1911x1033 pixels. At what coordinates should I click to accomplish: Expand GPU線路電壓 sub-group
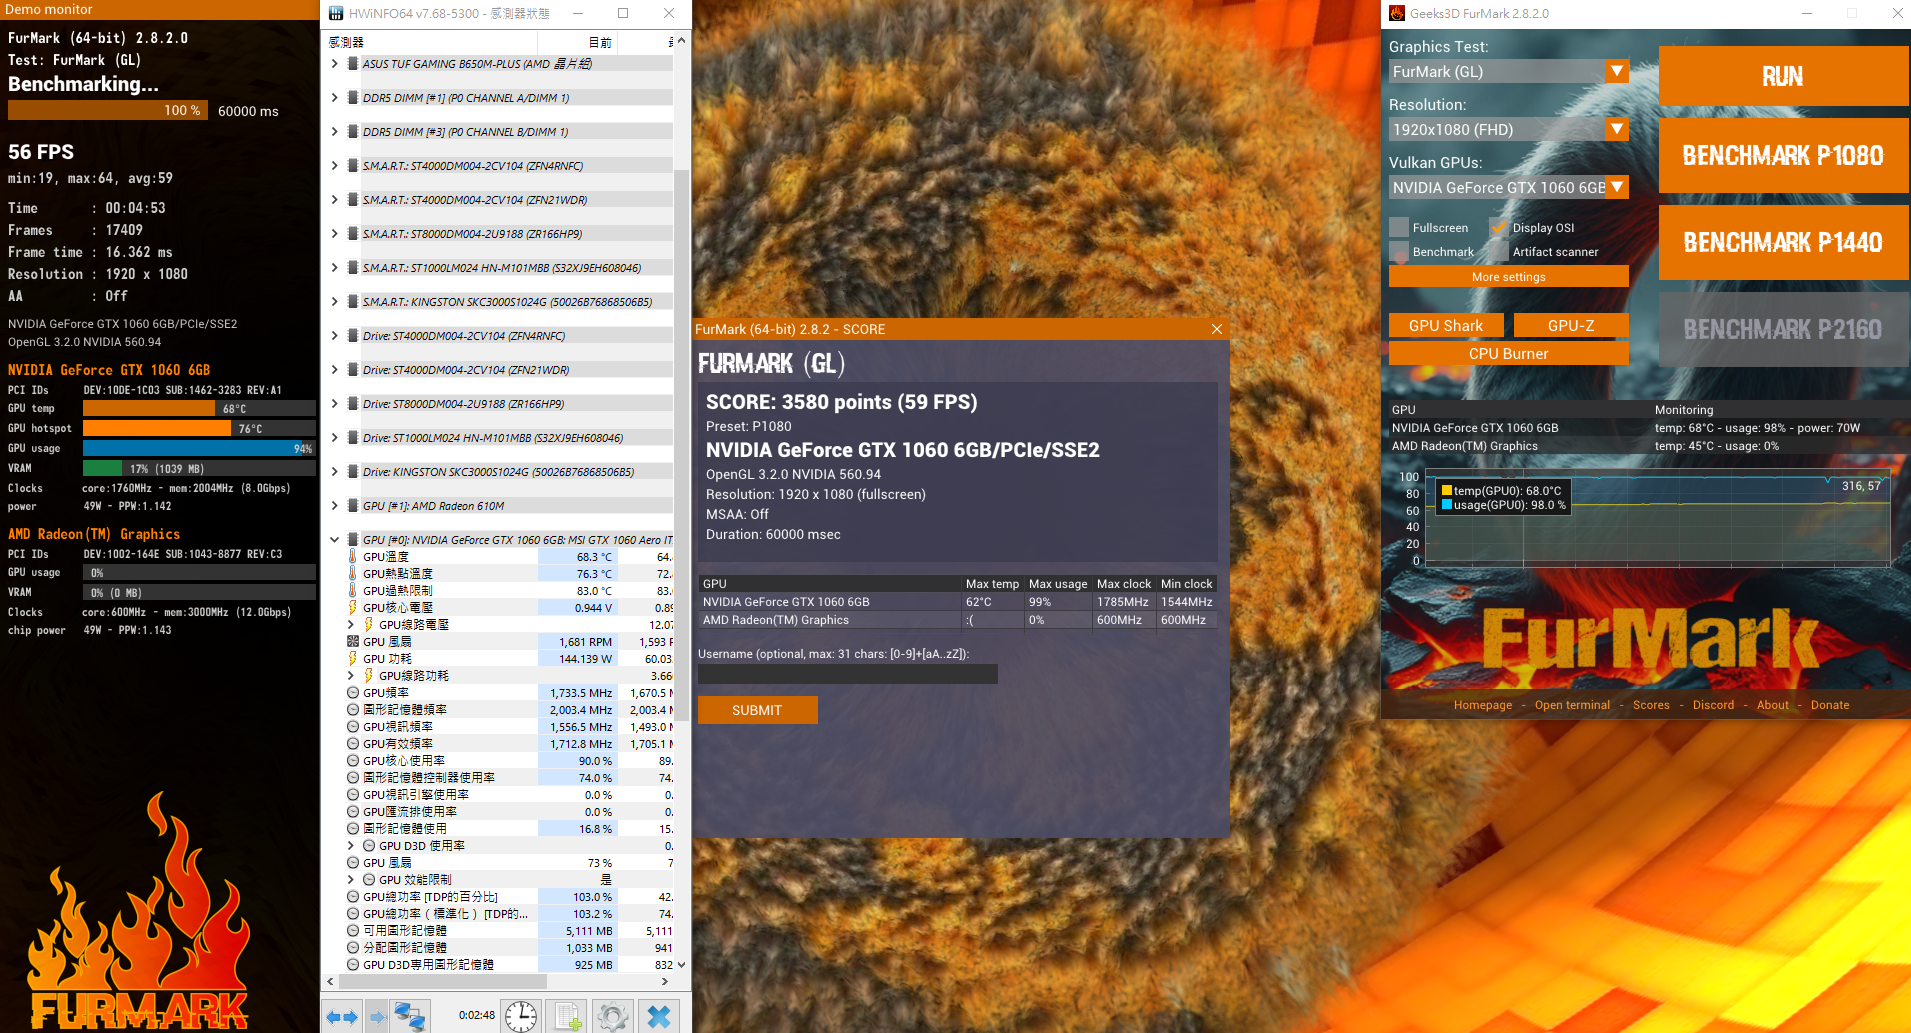coord(351,625)
